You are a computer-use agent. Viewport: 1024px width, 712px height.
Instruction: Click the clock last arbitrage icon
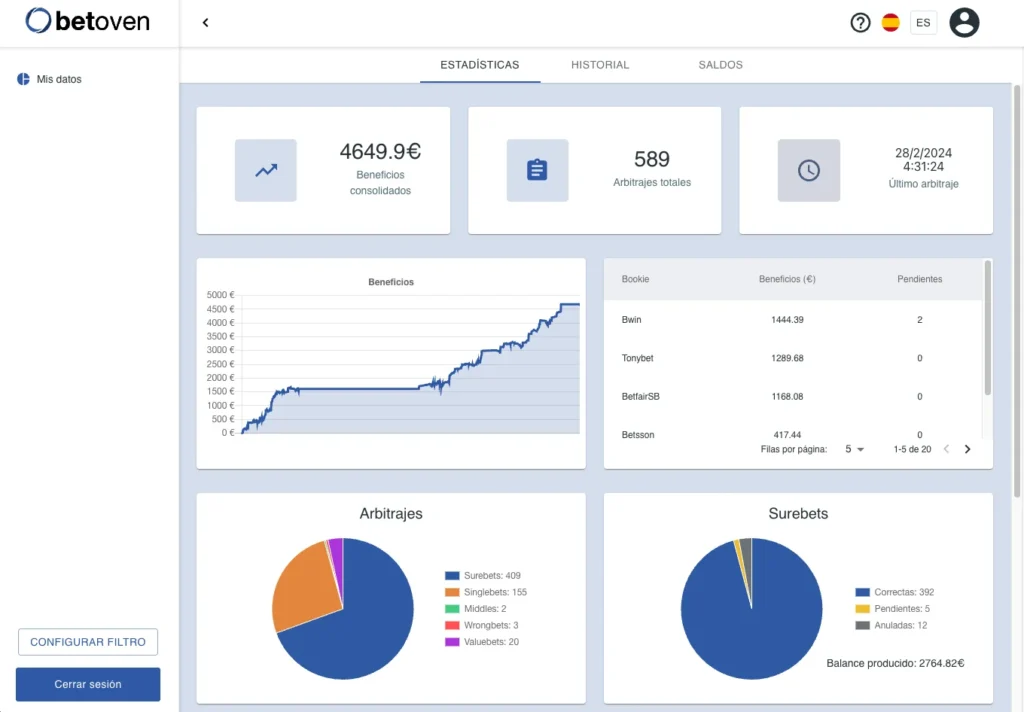coord(809,170)
